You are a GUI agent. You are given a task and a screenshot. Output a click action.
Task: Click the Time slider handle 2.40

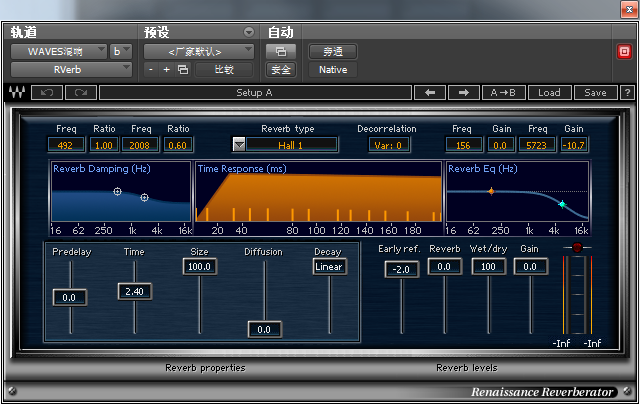click(x=135, y=292)
